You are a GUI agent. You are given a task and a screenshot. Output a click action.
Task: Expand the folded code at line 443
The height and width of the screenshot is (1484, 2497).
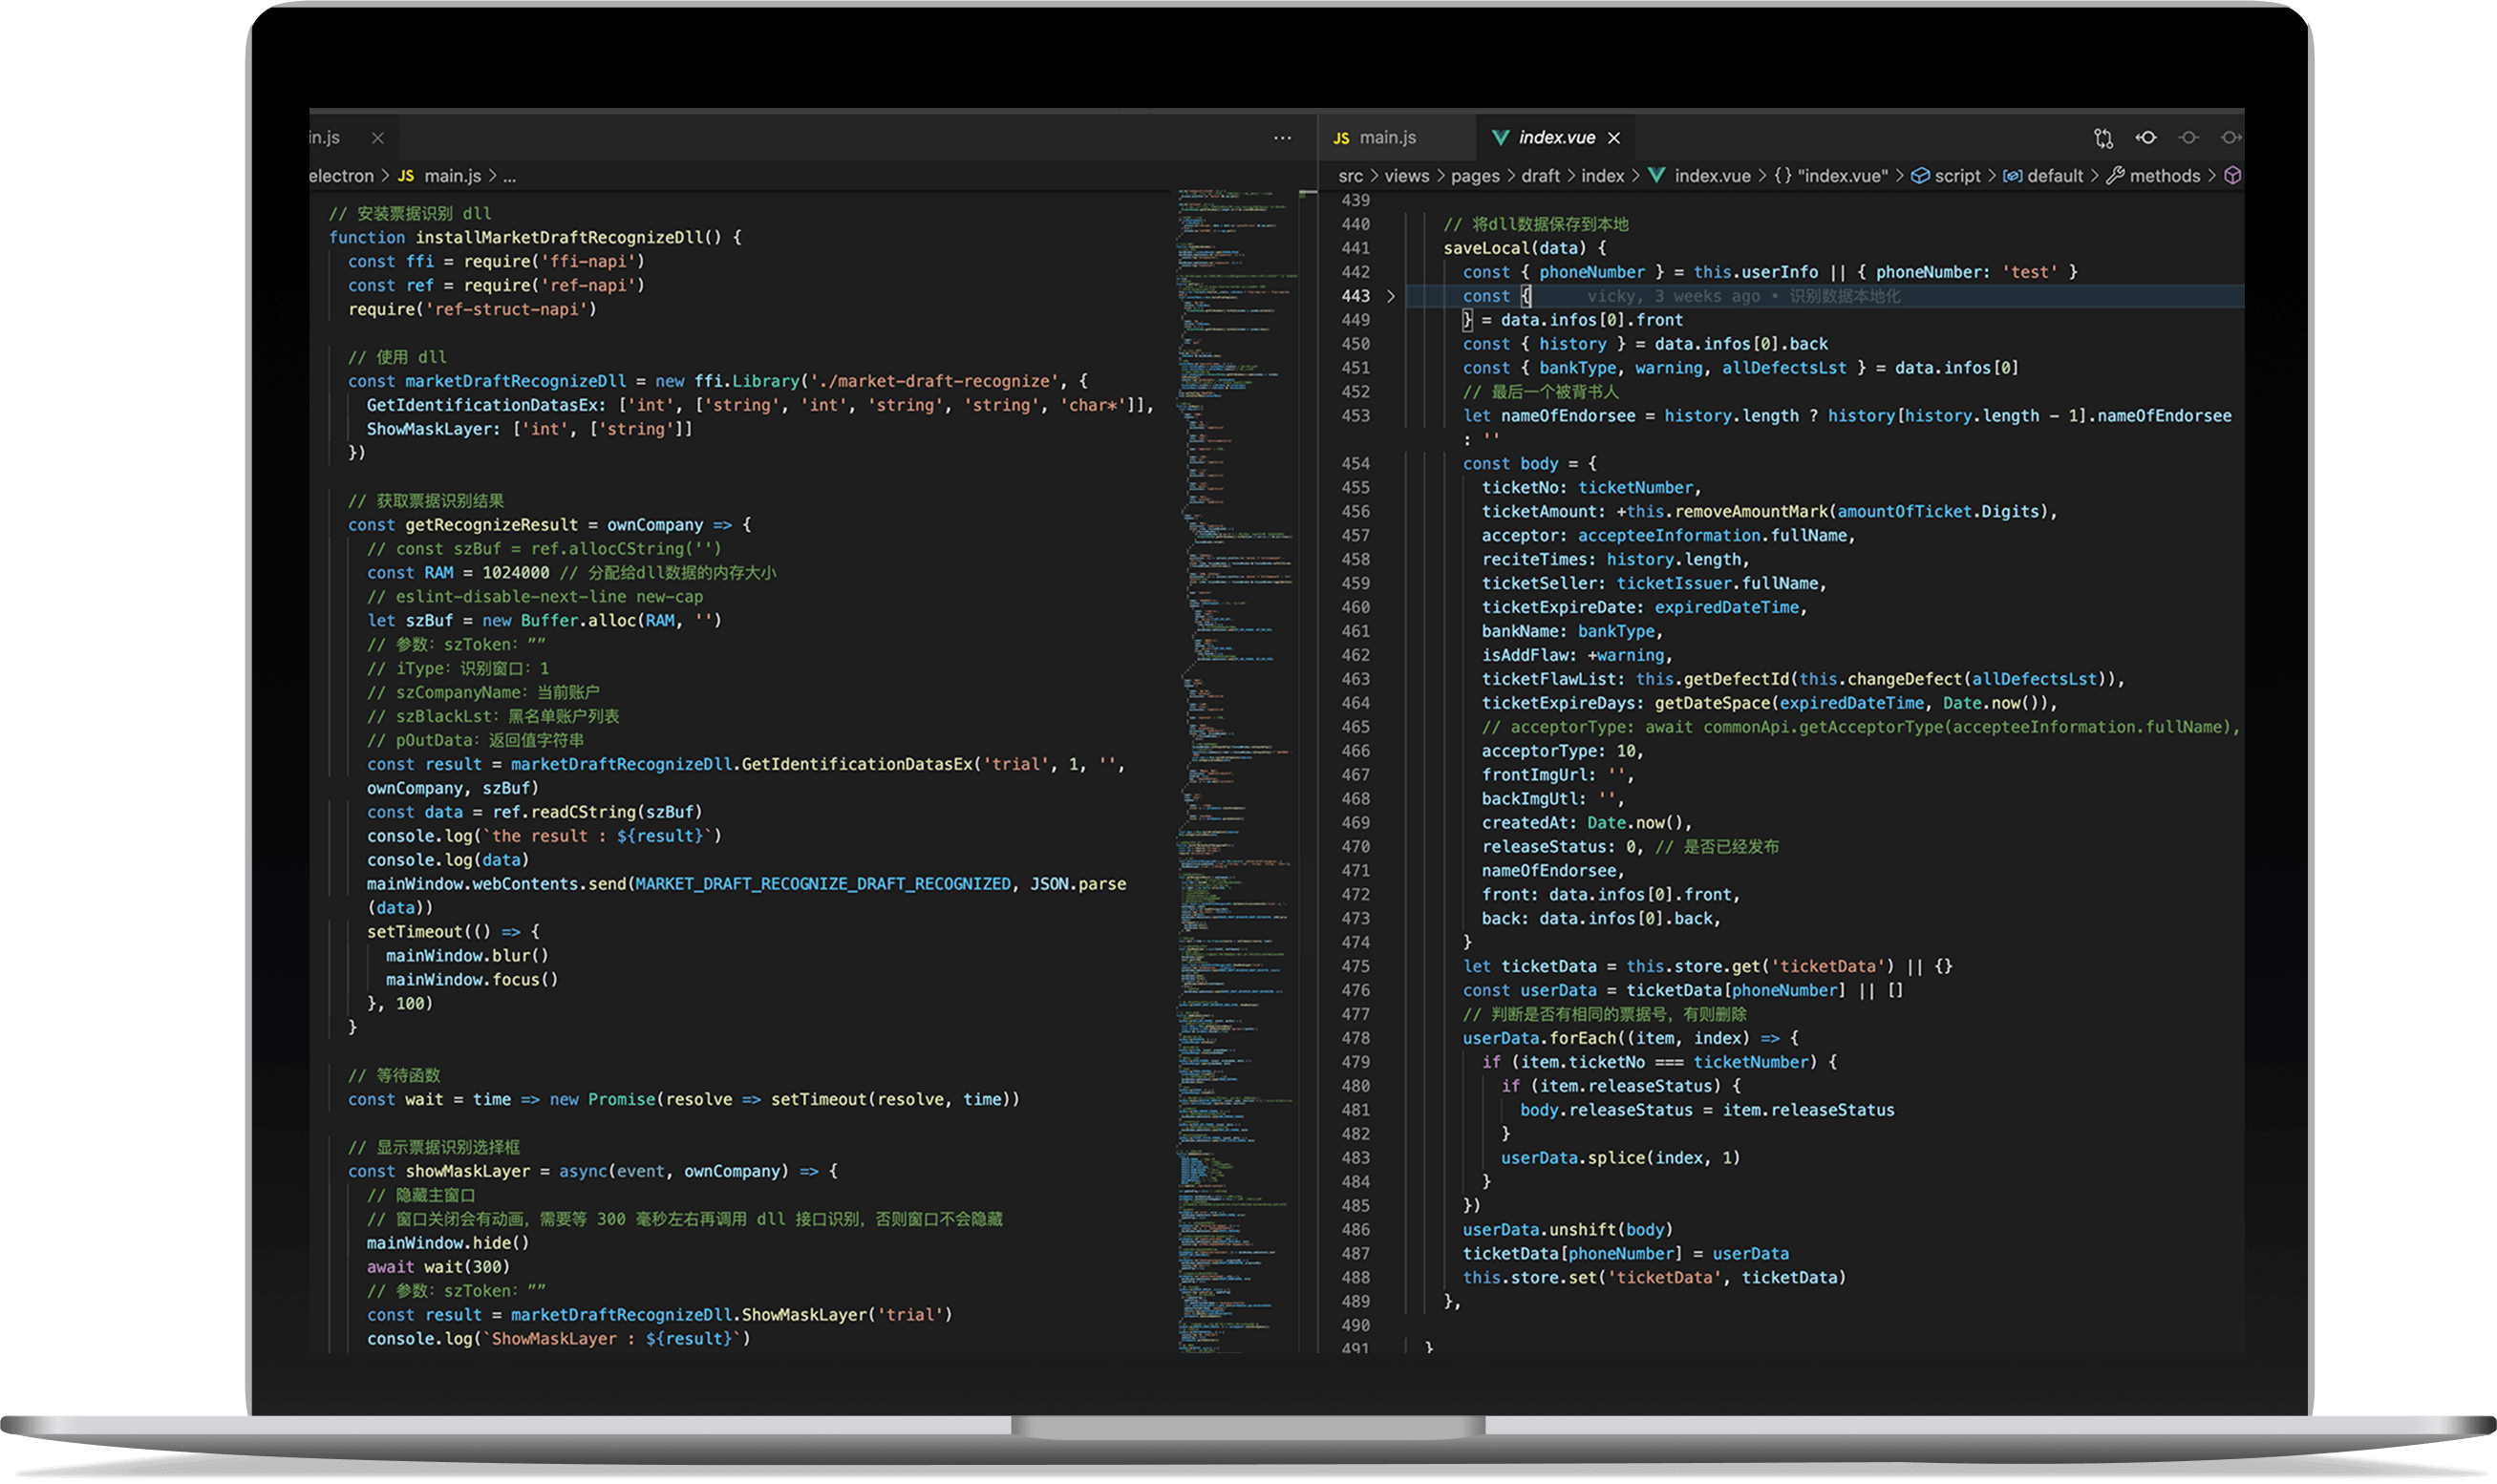1390,296
